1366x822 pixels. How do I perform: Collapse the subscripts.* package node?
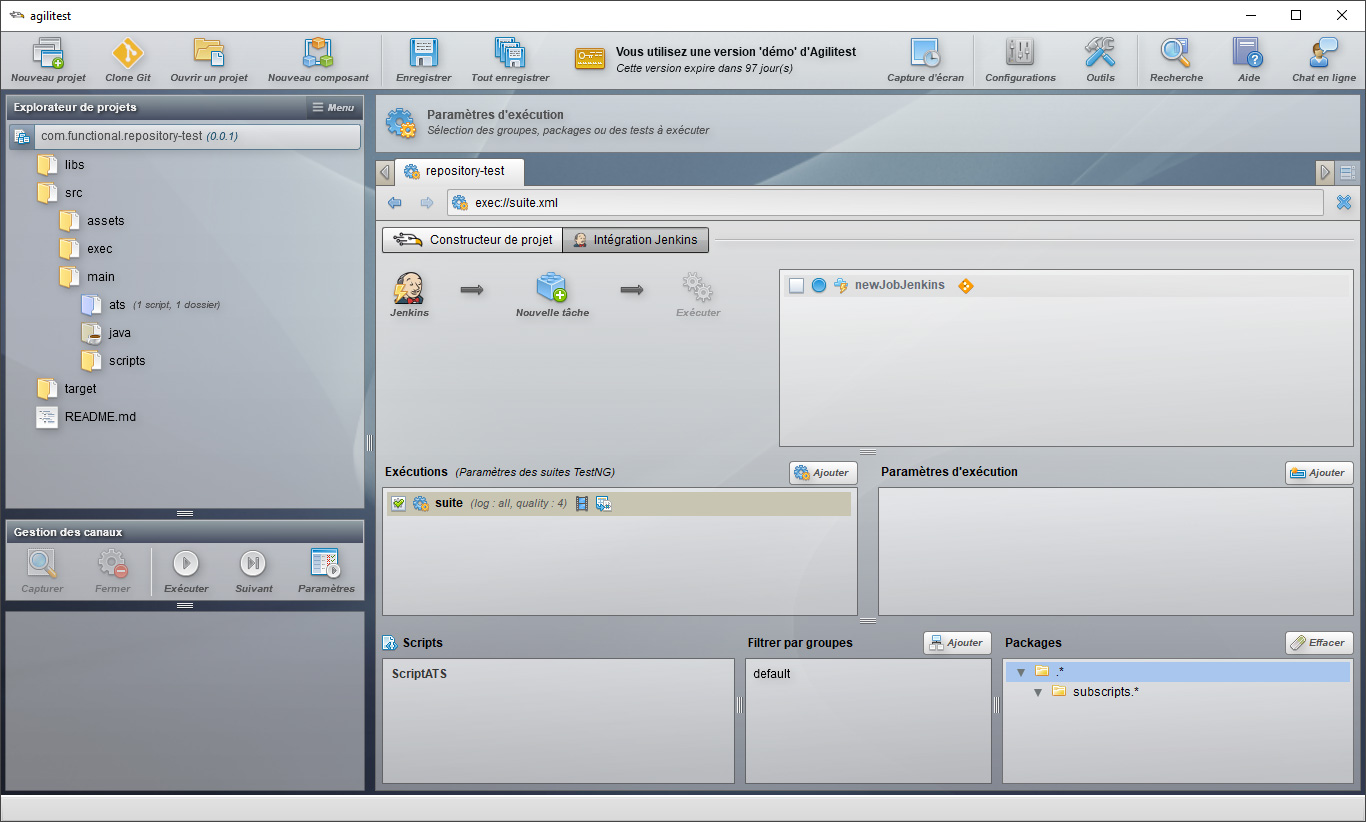[x=1038, y=692]
